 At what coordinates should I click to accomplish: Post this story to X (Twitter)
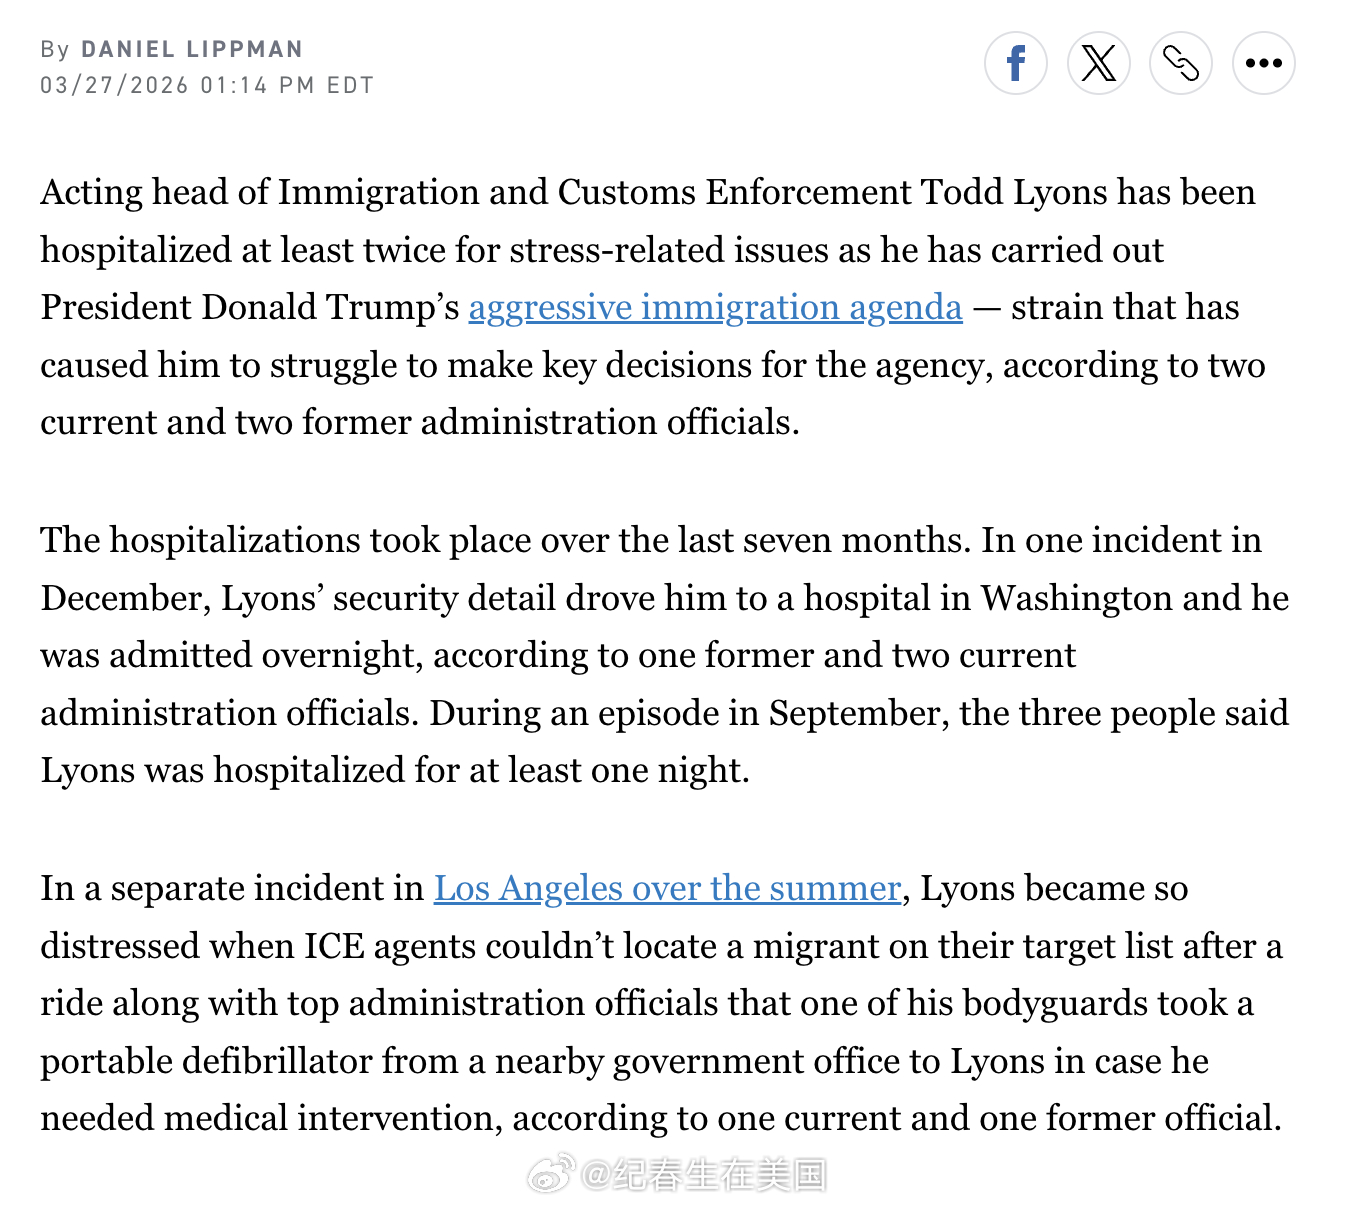pos(1099,62)
